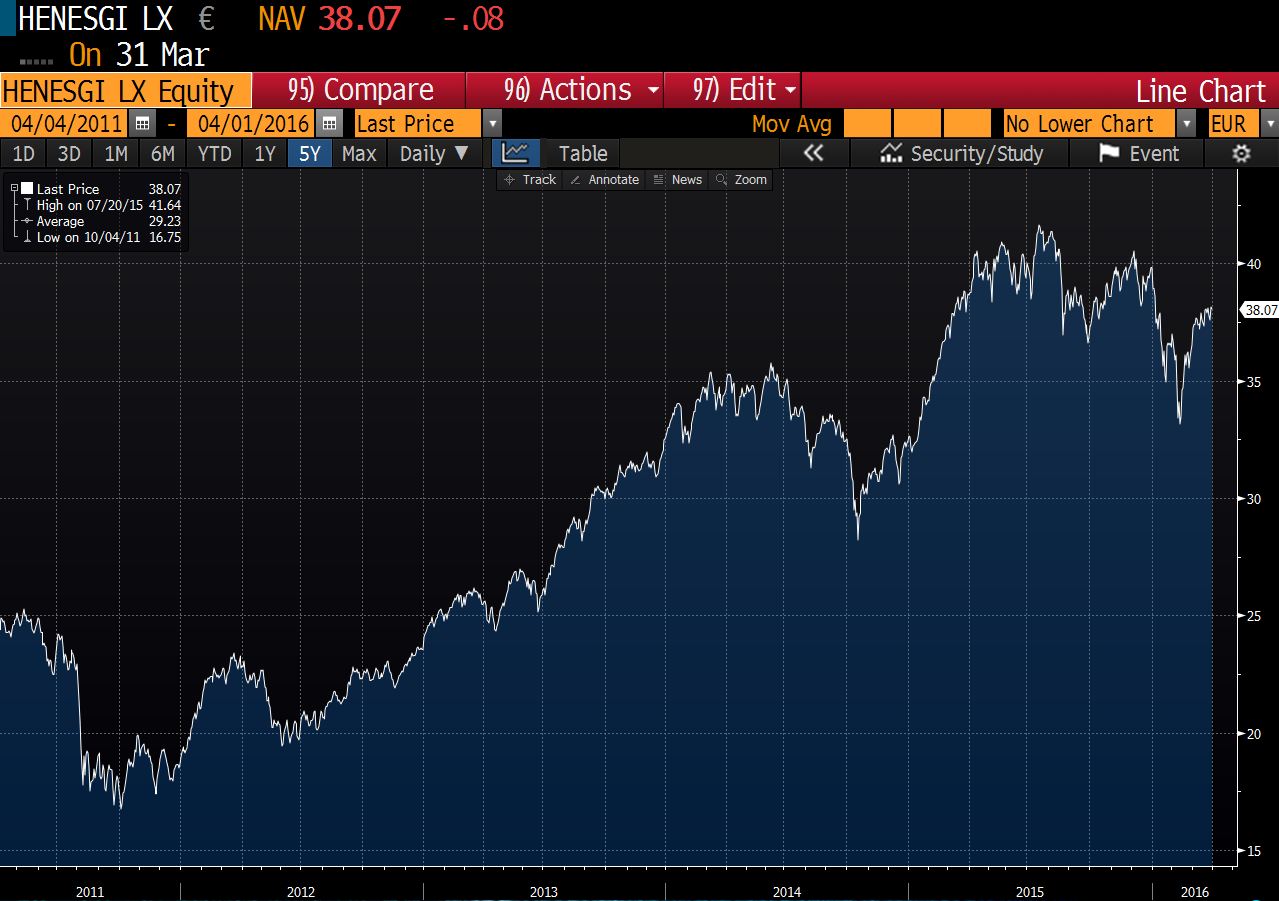Screen dimensions: 1279x901
Task: Open the 96) Actions menu
Action: 565,90
